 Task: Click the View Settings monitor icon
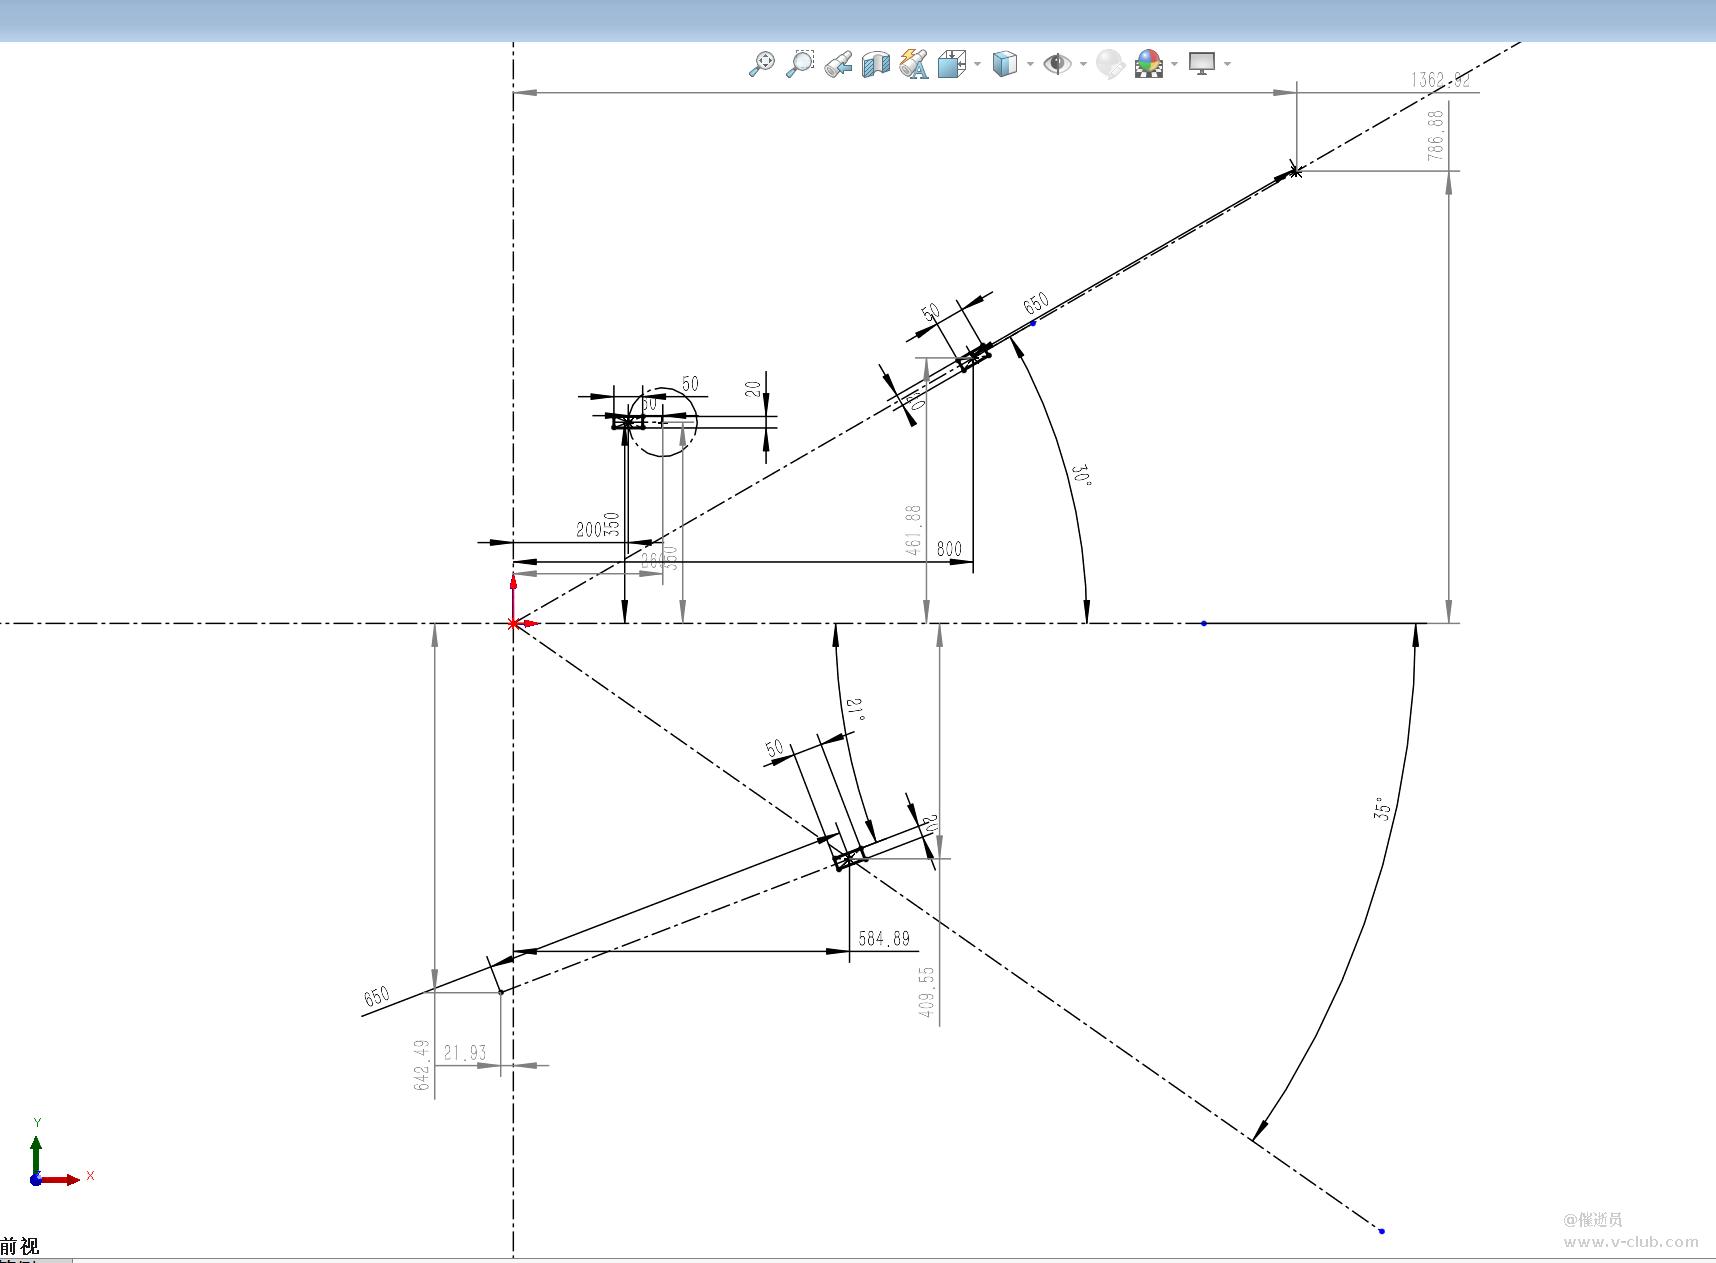1202,64
